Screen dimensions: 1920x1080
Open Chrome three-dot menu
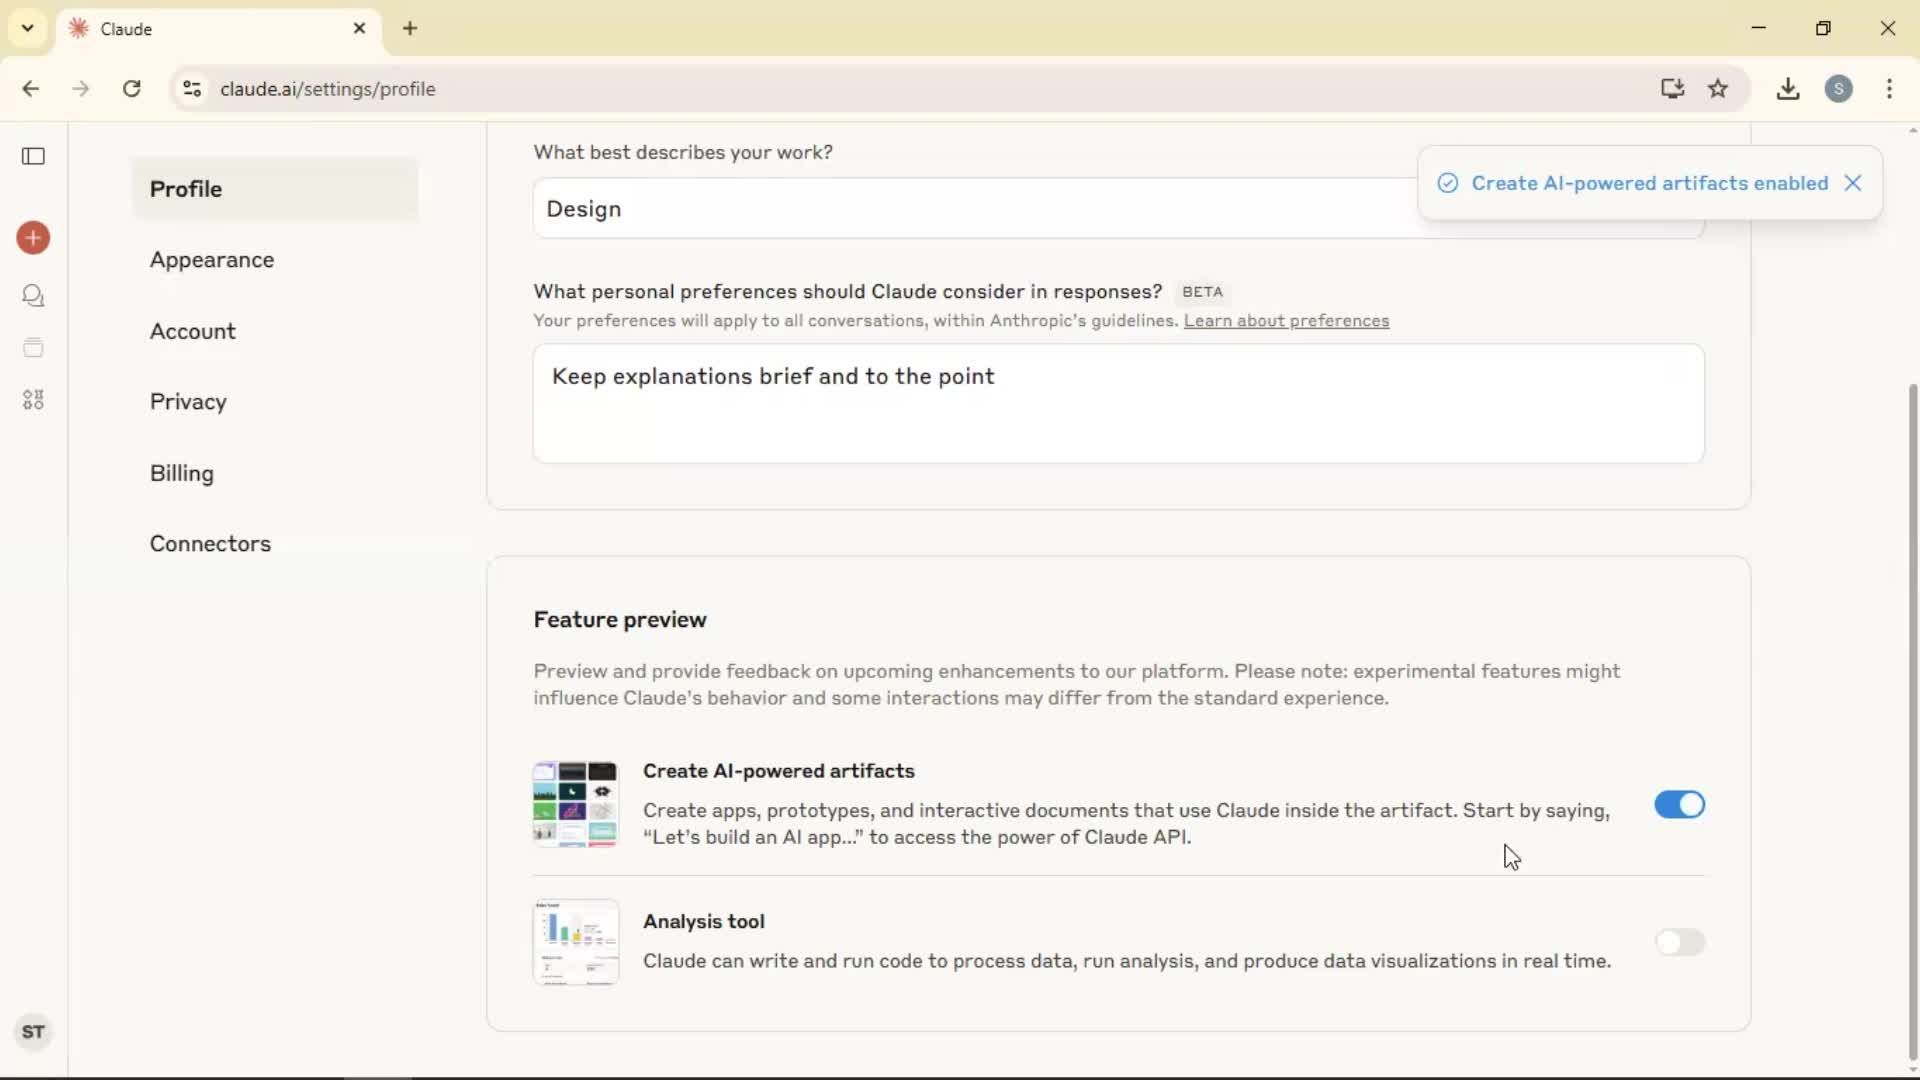click(x=1889, y=89)
